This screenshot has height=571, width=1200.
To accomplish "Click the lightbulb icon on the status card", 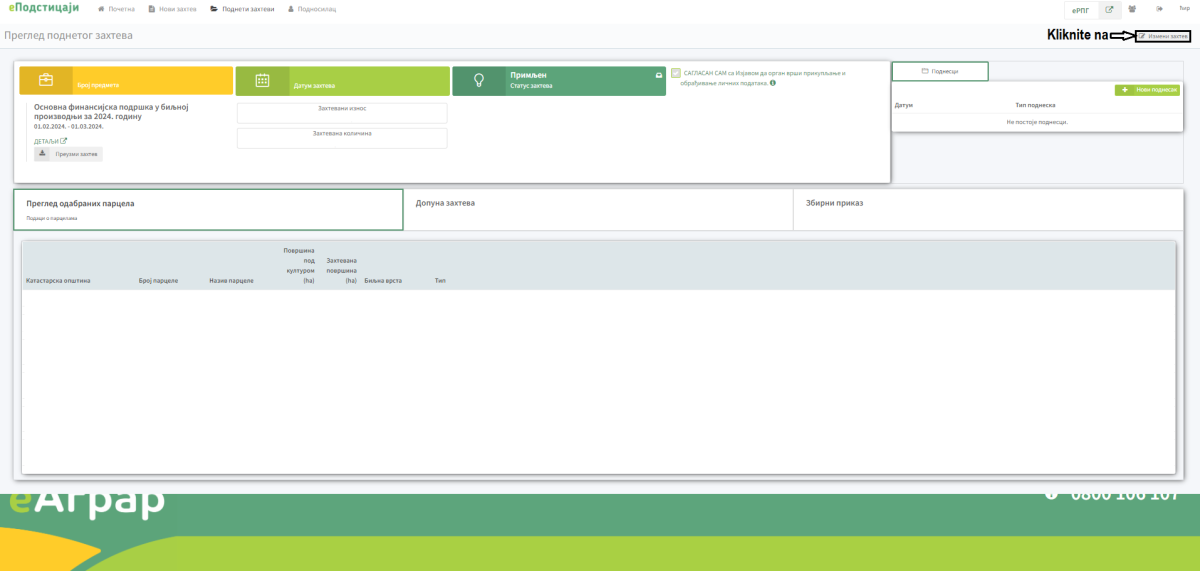I will click(x=478, y=81).
